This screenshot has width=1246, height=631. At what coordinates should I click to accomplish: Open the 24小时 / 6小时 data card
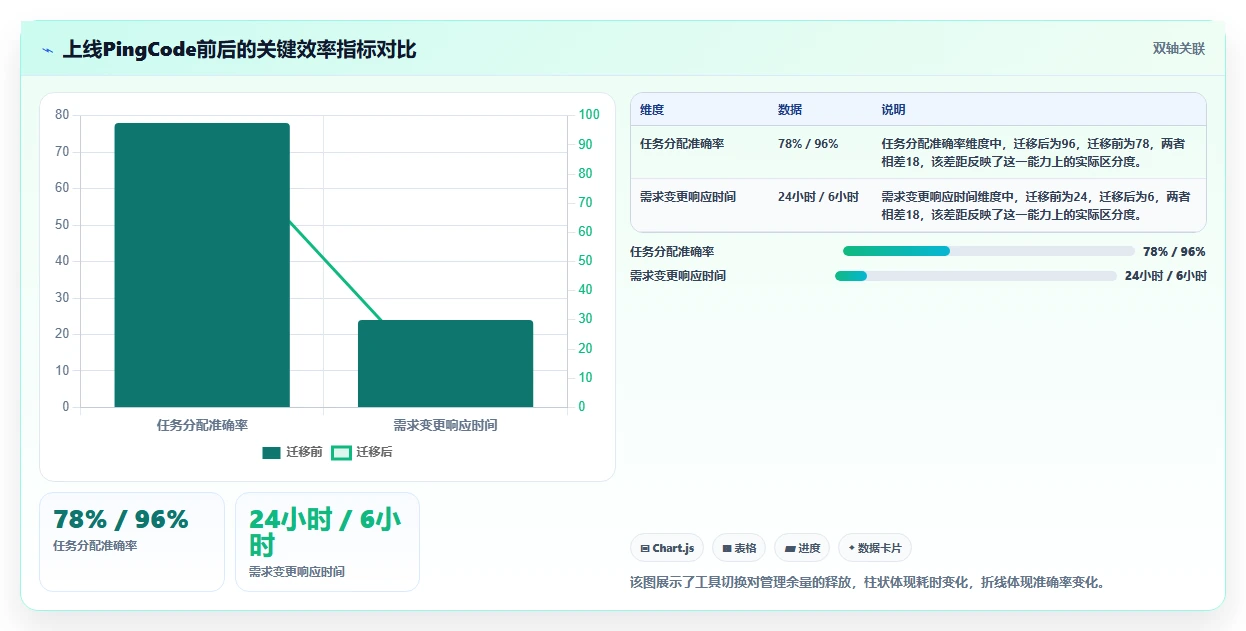point(327,542)
